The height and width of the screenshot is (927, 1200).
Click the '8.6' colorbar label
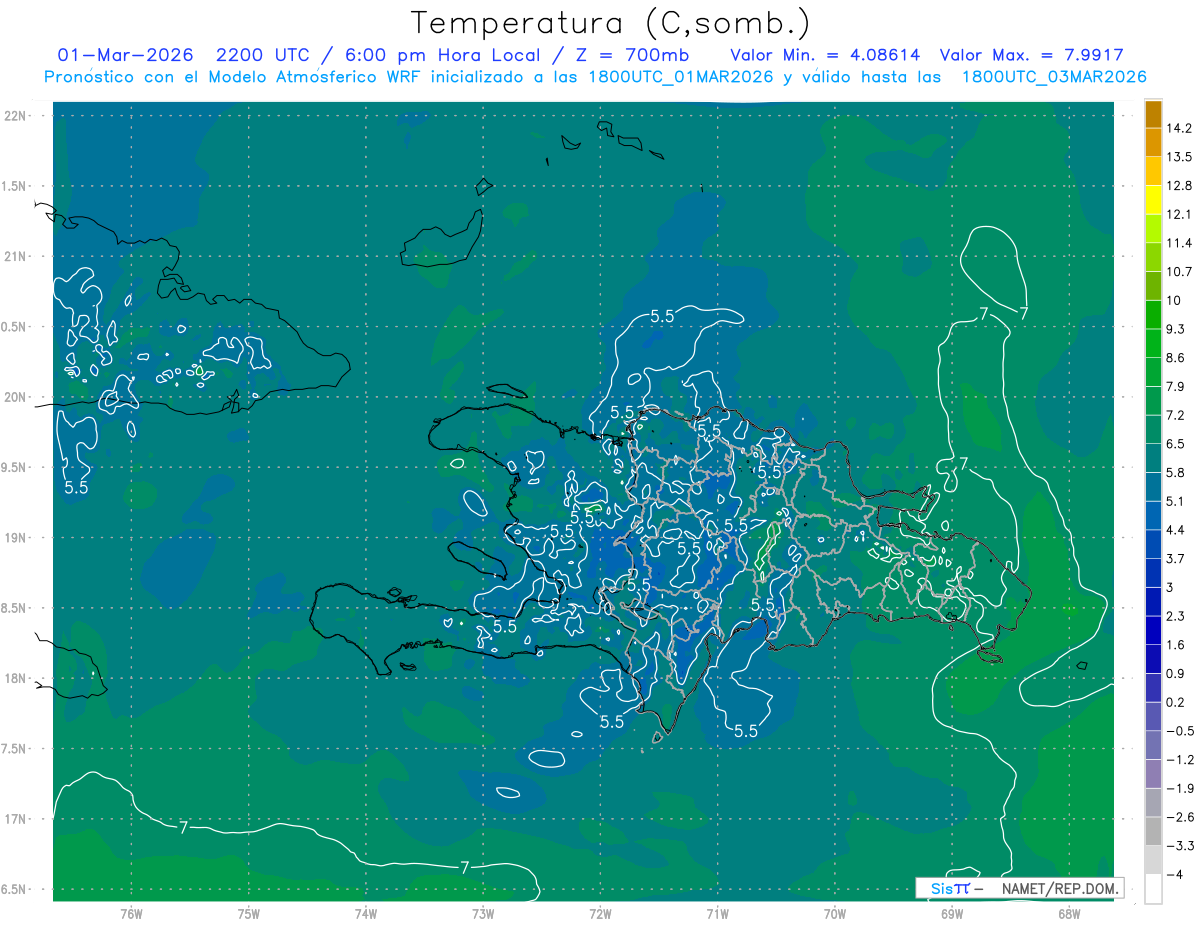click(x=1176, y=358)
